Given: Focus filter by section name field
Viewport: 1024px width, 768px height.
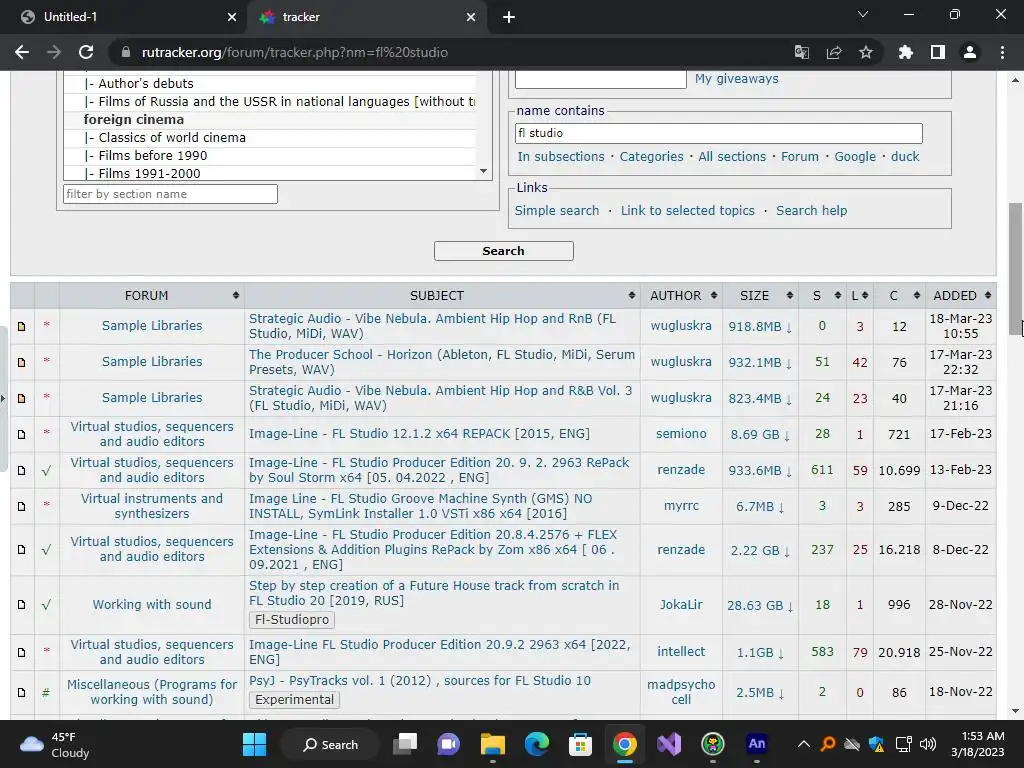Looking at the screenshot, I should pos(170,194).
